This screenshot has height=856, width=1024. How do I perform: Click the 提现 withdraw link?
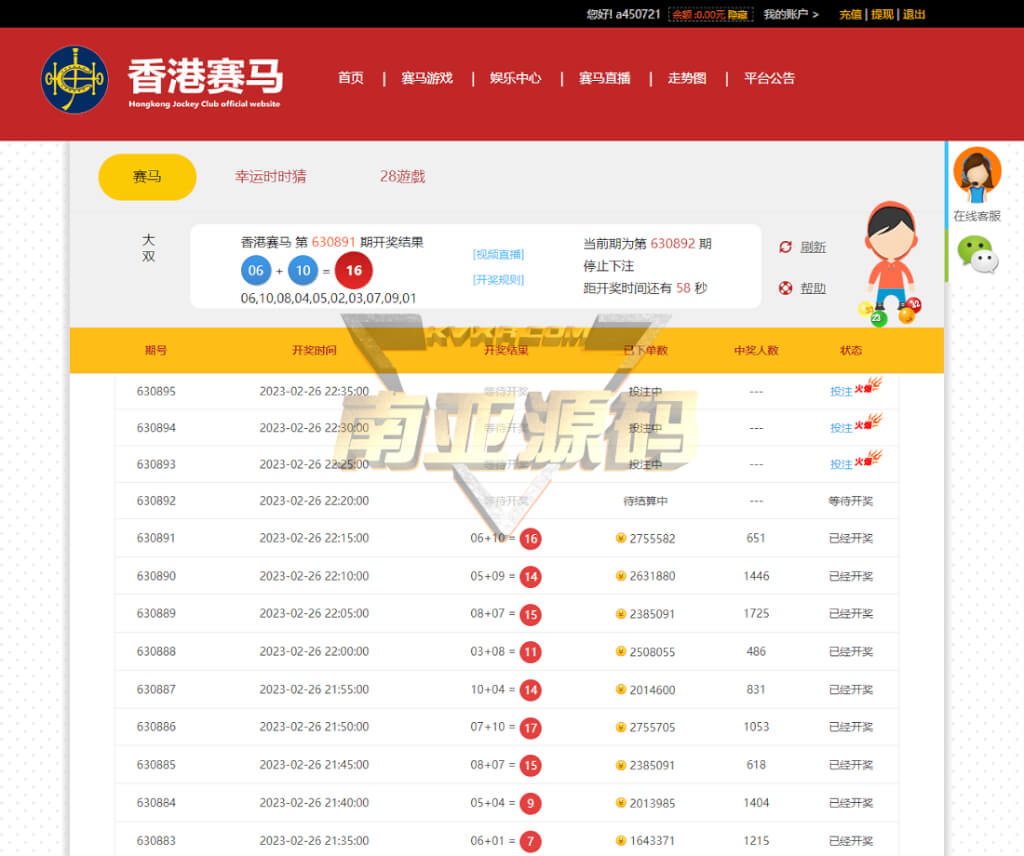coord(882,14)
